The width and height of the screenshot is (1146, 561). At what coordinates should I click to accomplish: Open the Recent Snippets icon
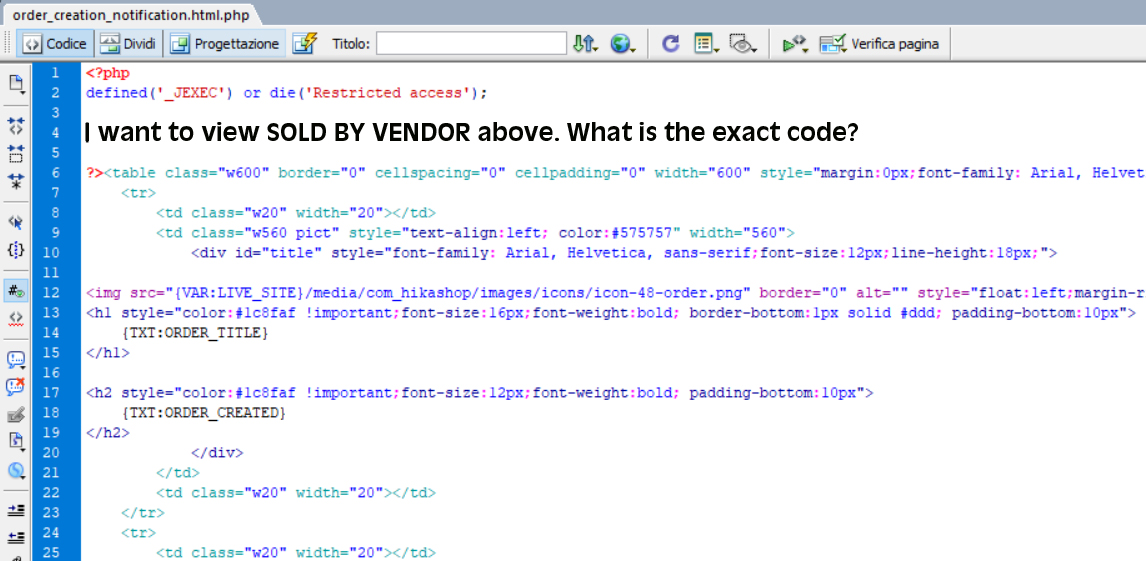click(15, 442)
